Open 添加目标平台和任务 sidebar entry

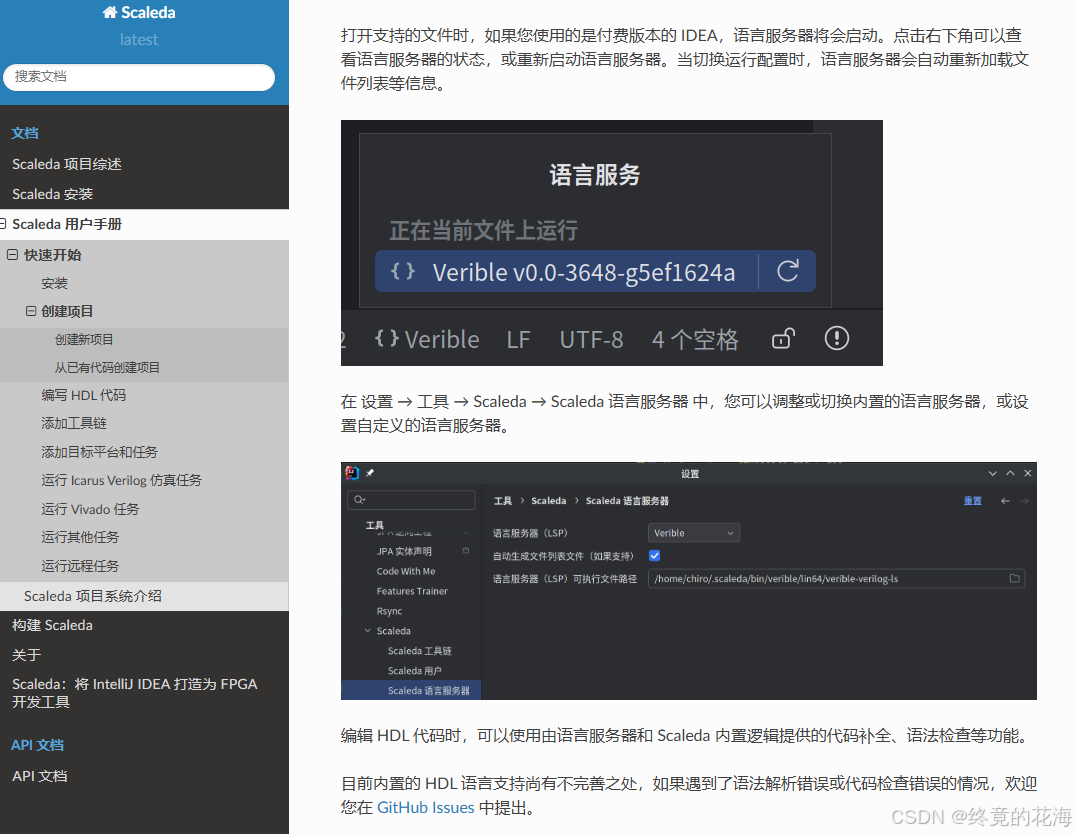[x=100, y=452]
